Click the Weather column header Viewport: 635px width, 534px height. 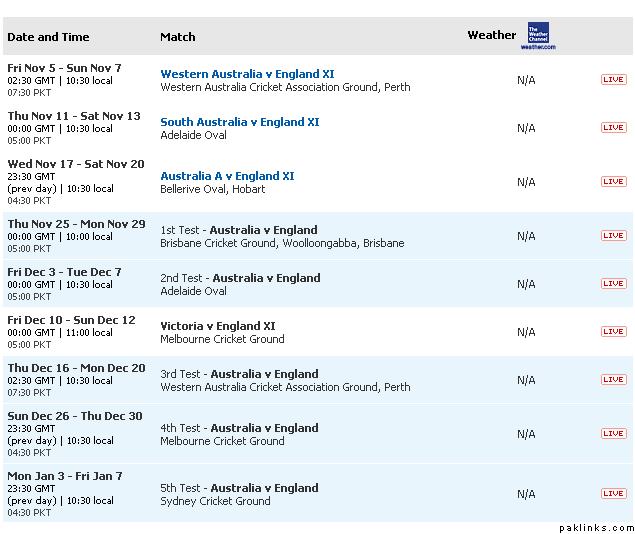pos(491,35)
